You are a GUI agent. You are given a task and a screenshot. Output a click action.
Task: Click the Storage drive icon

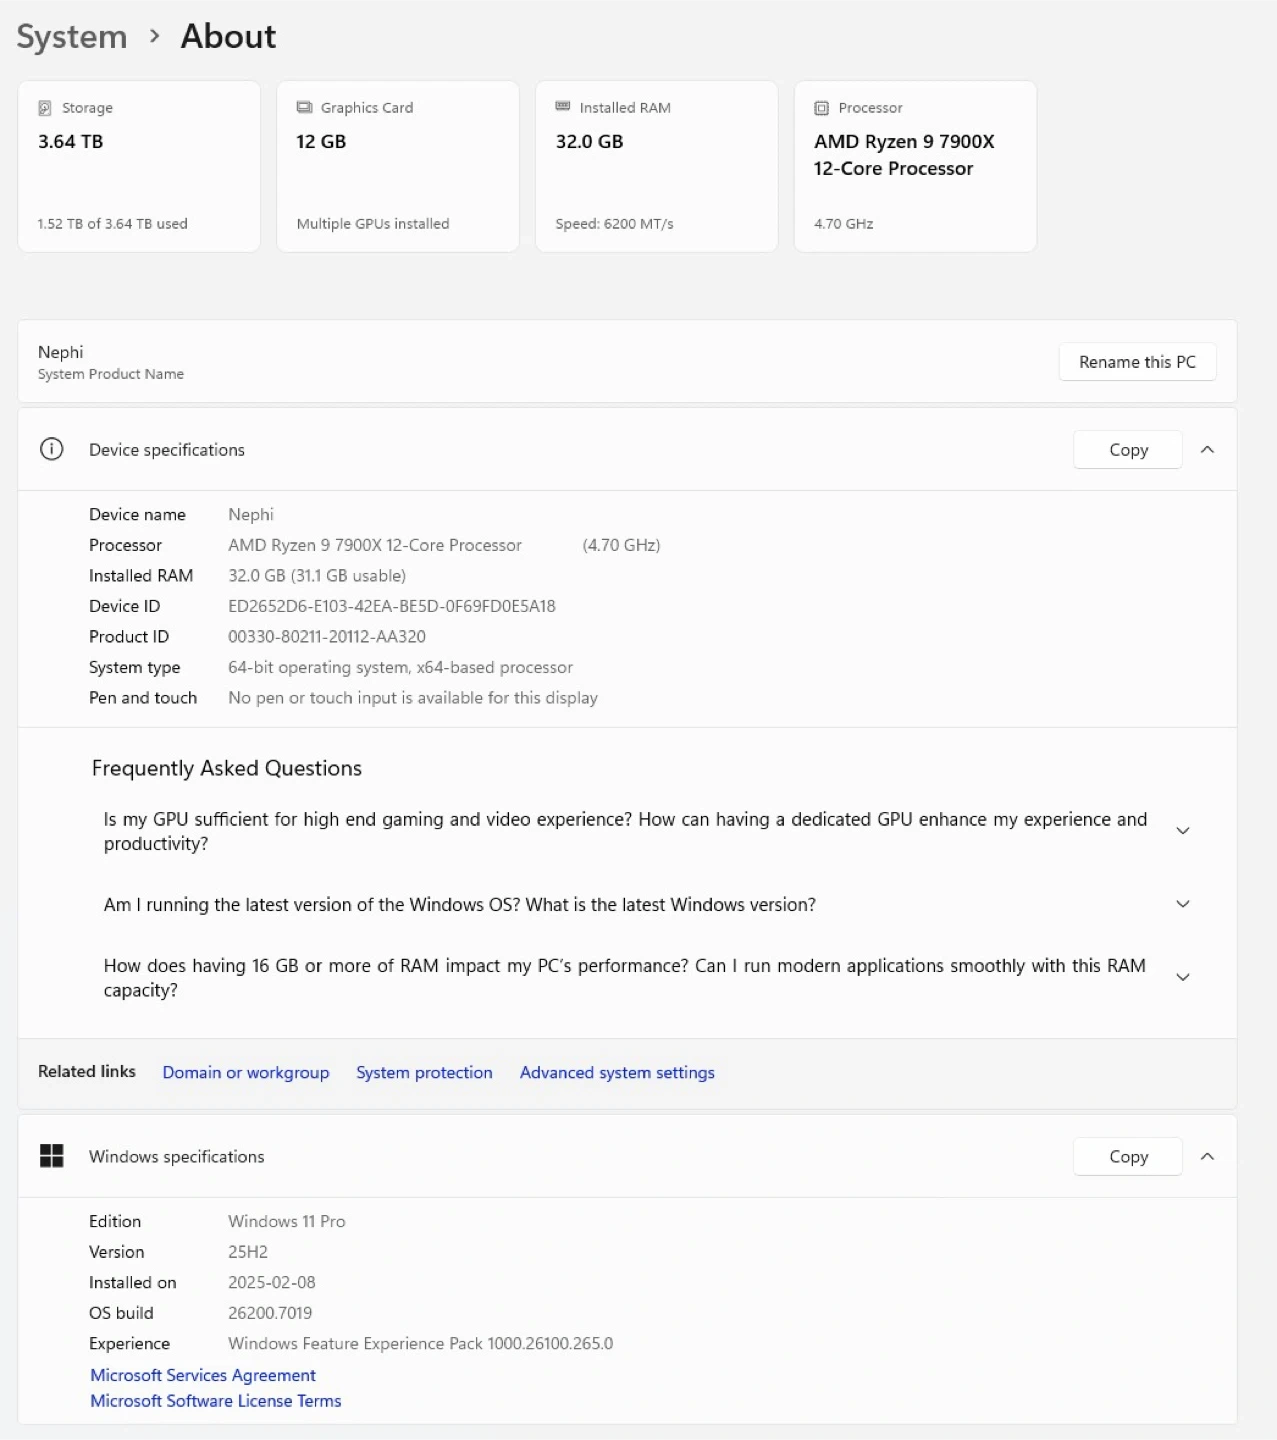(x=45, y=108)
